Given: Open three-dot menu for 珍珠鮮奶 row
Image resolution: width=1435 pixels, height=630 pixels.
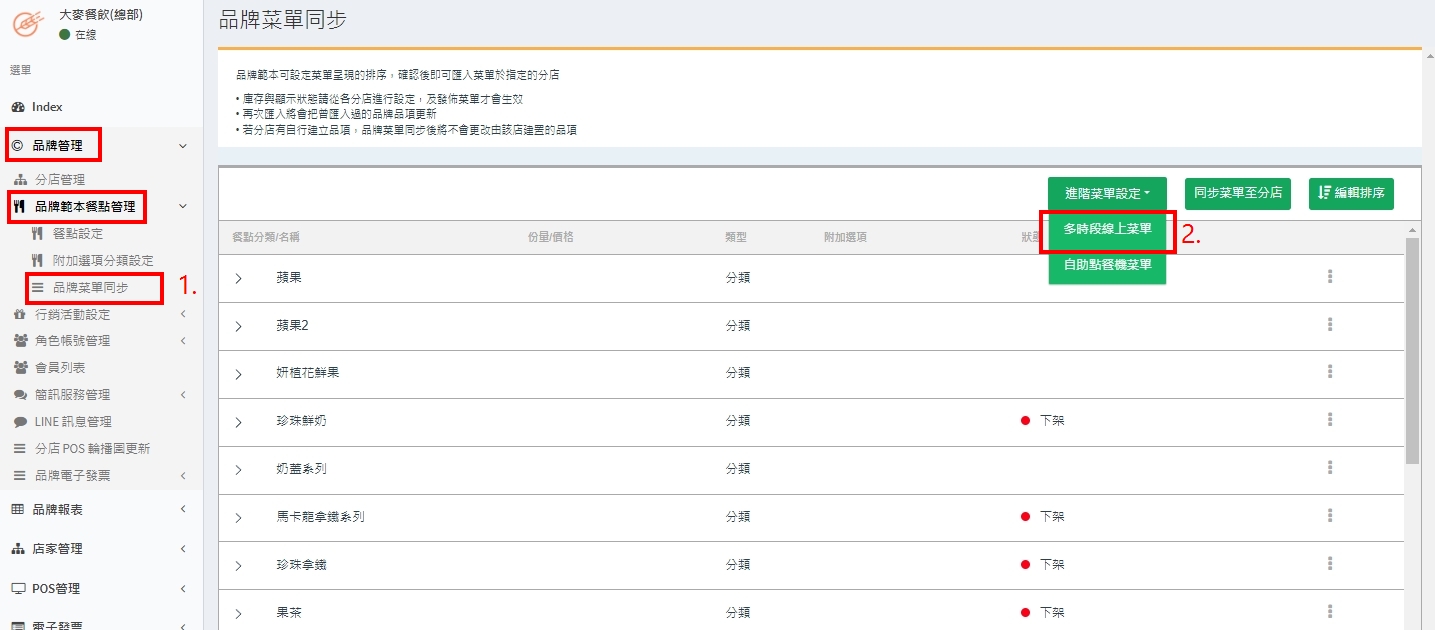Looking at the screenshot, I should [x=1330, y=420].
